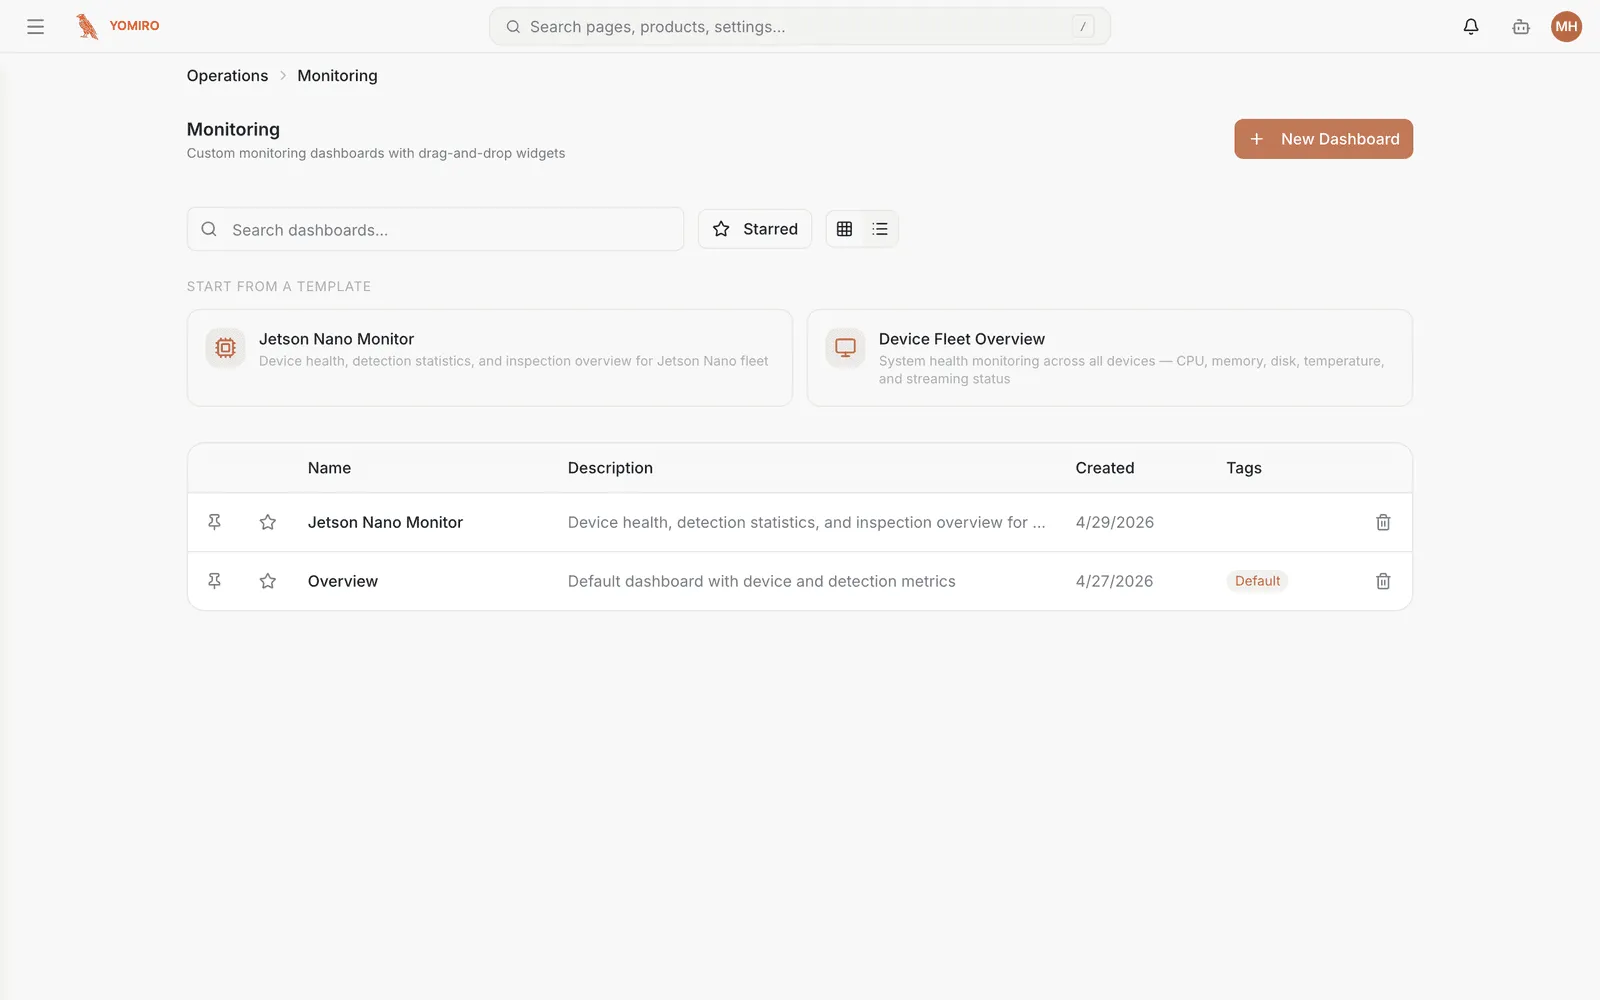This screenshot has height=1000, width=1600.
Task: Click the 4/29/2026 created date
Action: [1115, 522]
